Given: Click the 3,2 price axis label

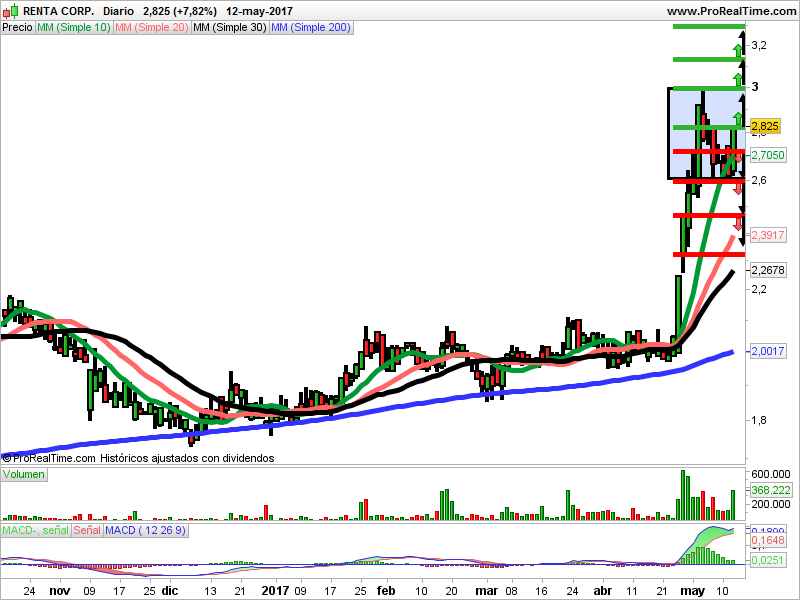Looking at the screenshot, I should pos(759,45).
